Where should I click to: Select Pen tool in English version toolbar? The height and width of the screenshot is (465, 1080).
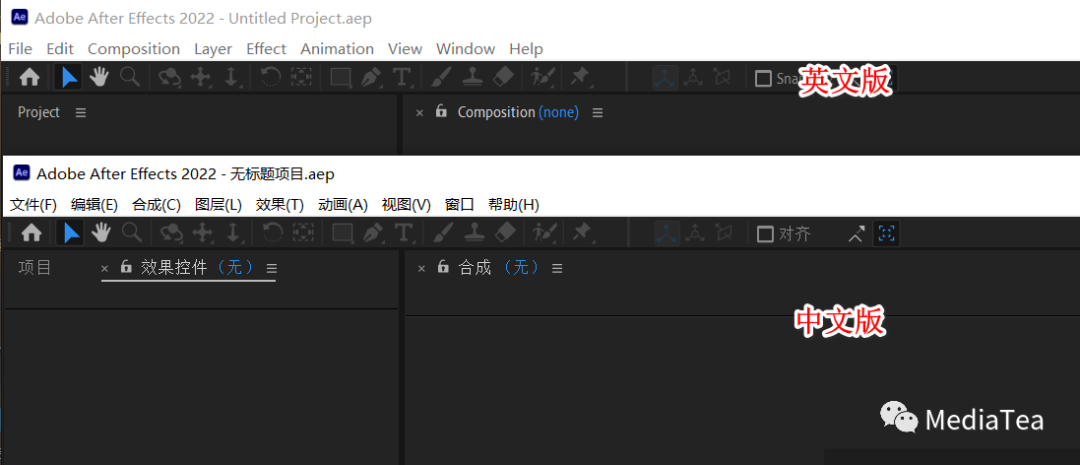(372, 78)
